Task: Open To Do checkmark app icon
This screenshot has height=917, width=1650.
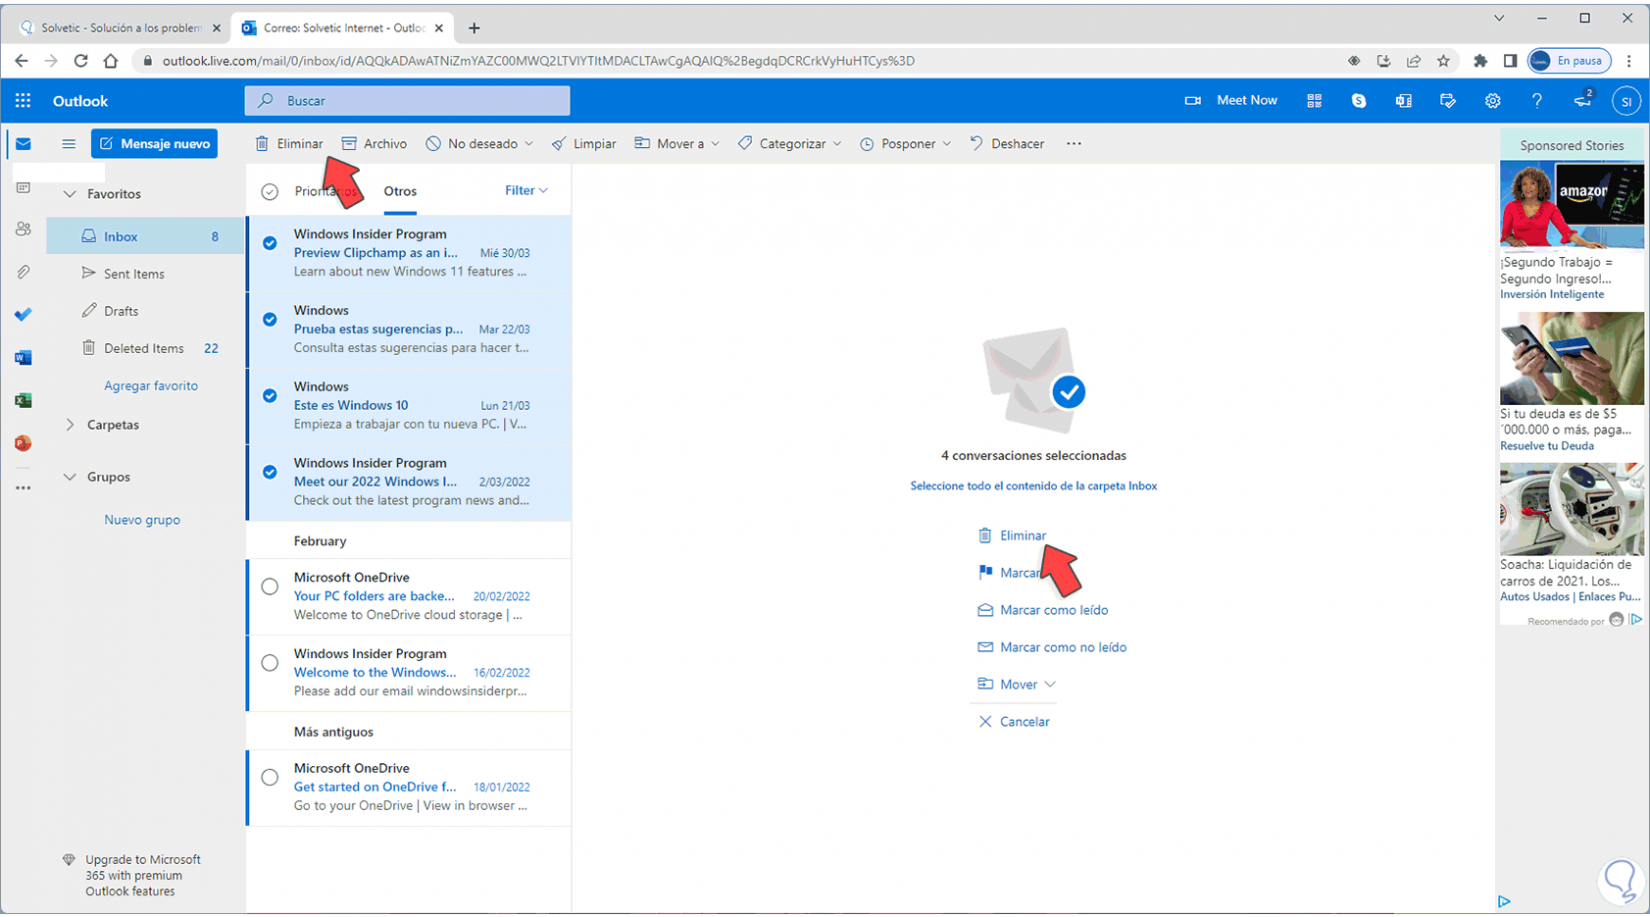Action: (23, 314)
